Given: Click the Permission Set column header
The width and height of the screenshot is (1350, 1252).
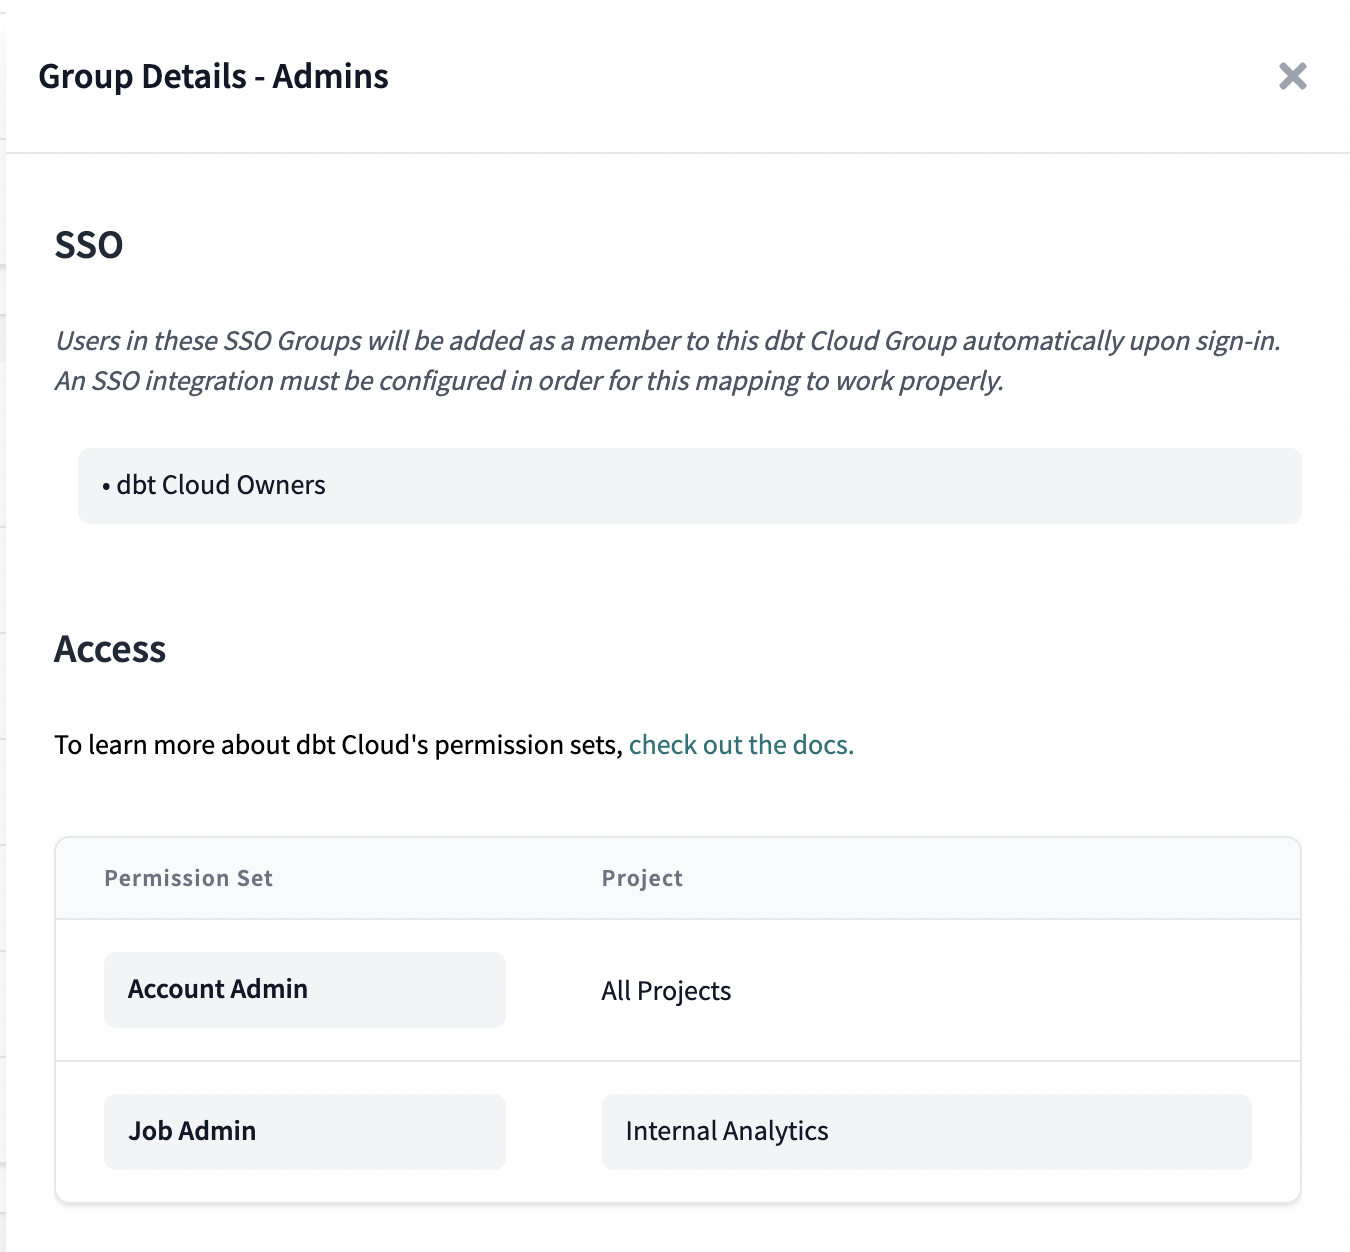Looking at the screenshot, I should click(x=188, y=878).
